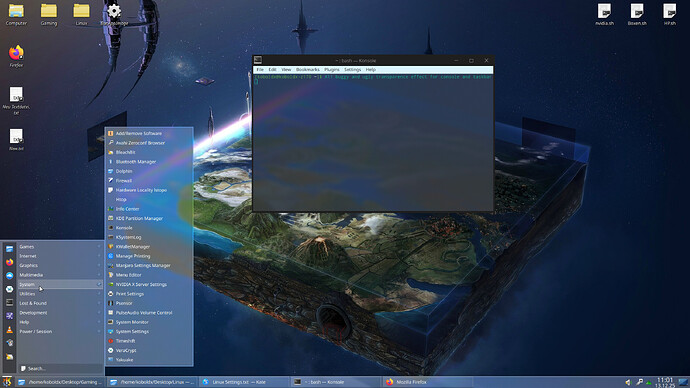690x388 pixels.
Task: Select the Linux folder on desktop
Action: [81, 15]
